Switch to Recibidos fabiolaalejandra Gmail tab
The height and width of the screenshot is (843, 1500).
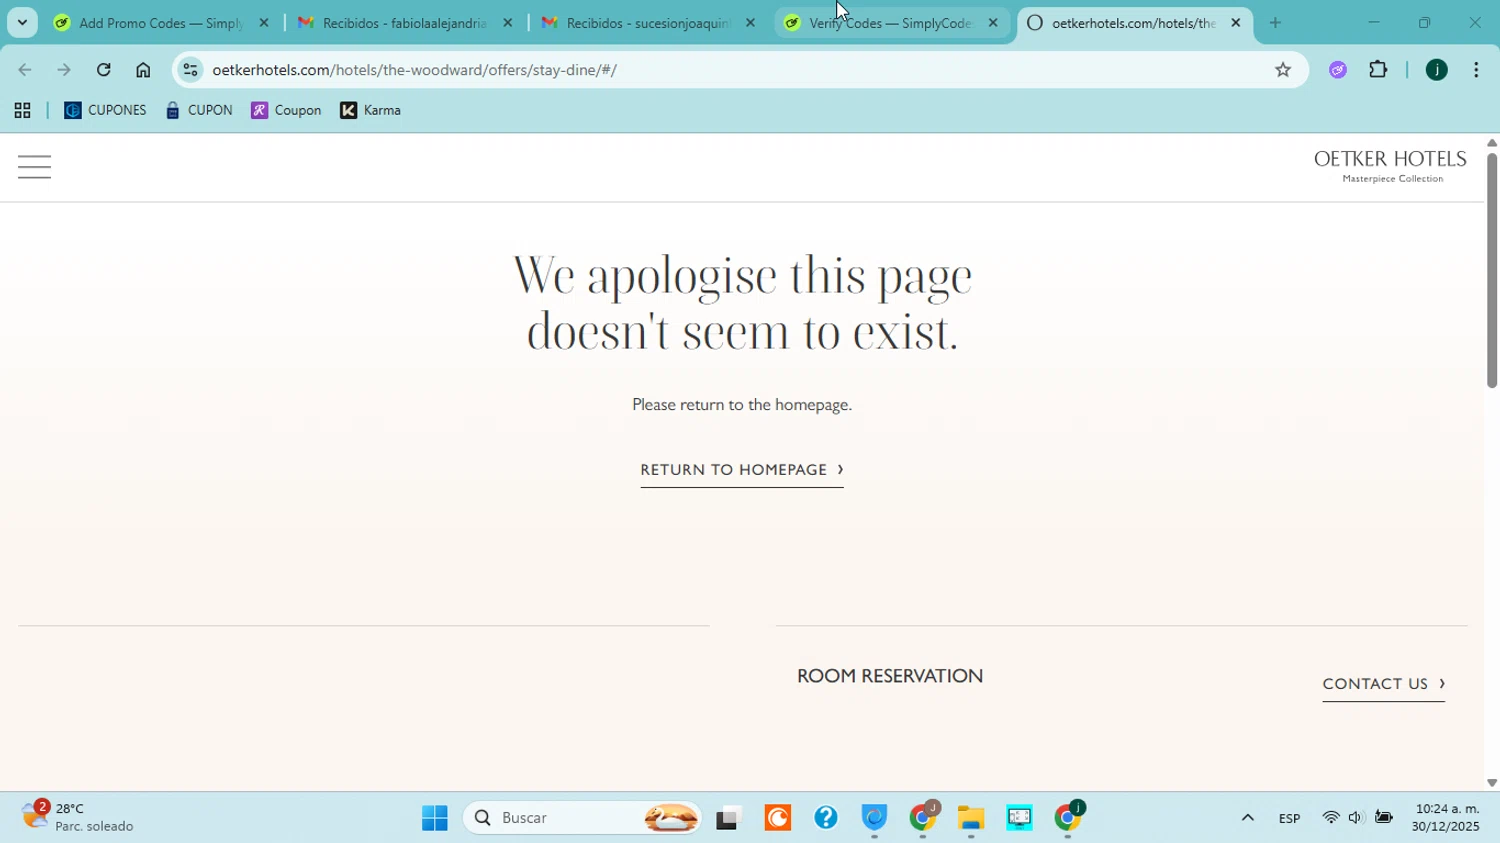[x=405, y=23]
